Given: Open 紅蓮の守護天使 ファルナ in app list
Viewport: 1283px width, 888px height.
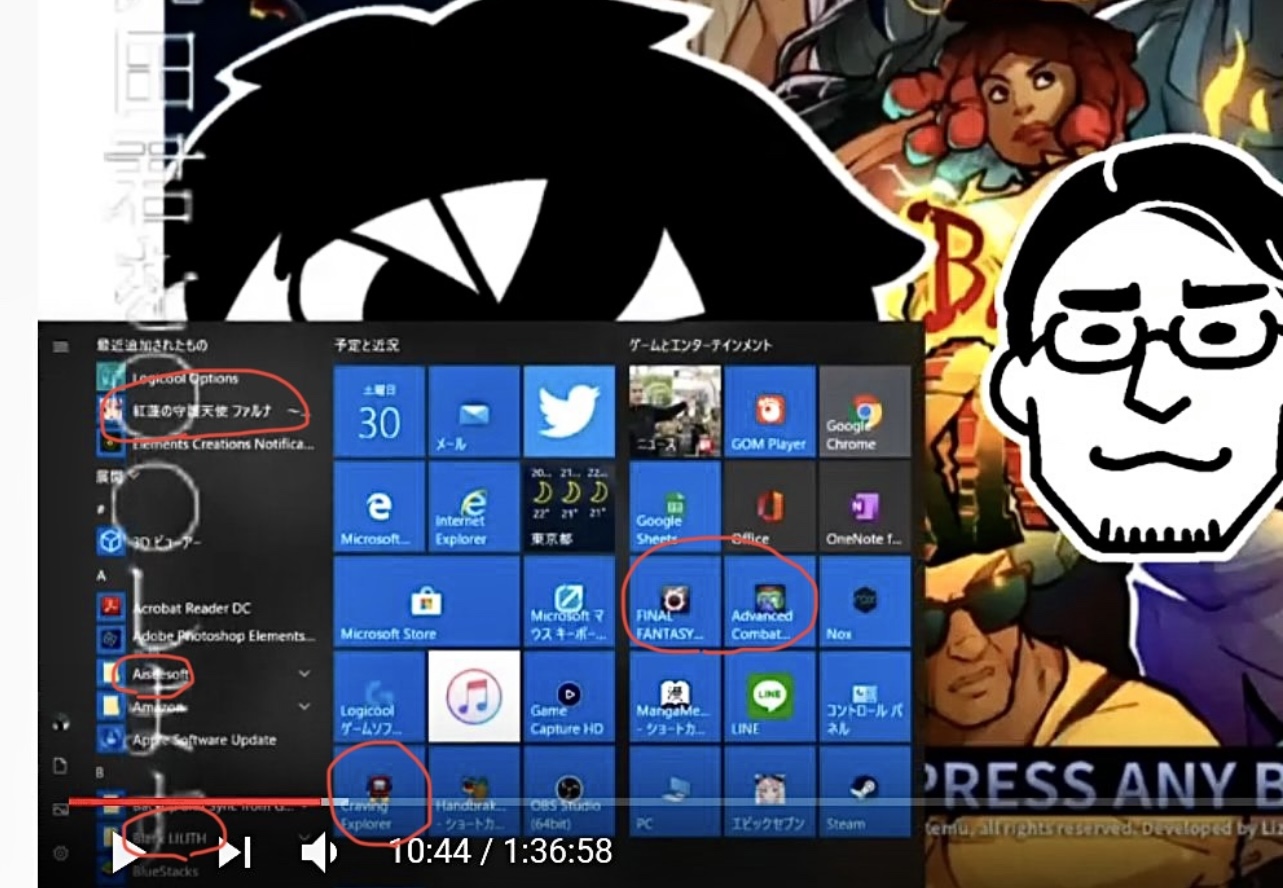Looking at the screenshot, I should (x=205, y=410).
